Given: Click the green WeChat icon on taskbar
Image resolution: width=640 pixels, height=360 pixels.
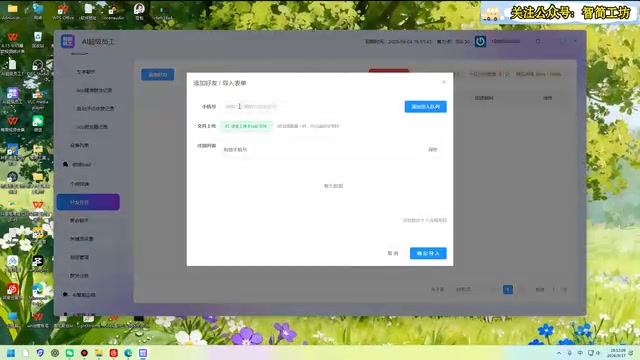Looking at the screenshot, I should [x=70, y=353].
